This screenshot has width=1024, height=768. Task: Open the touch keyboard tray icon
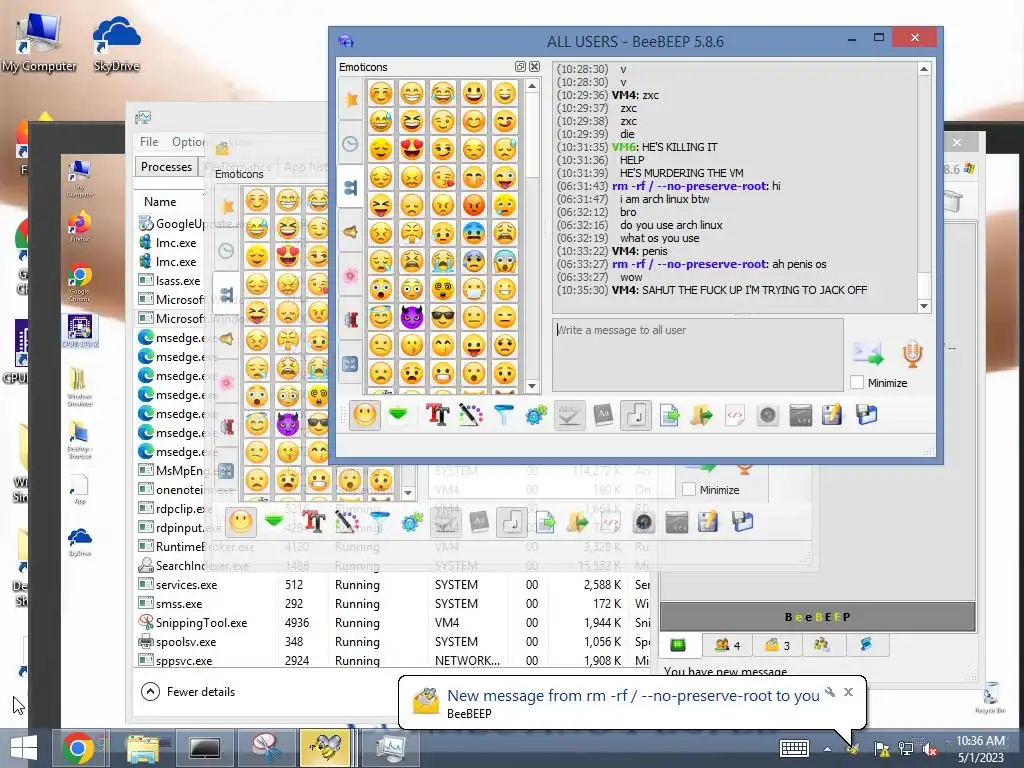(795, 748)
